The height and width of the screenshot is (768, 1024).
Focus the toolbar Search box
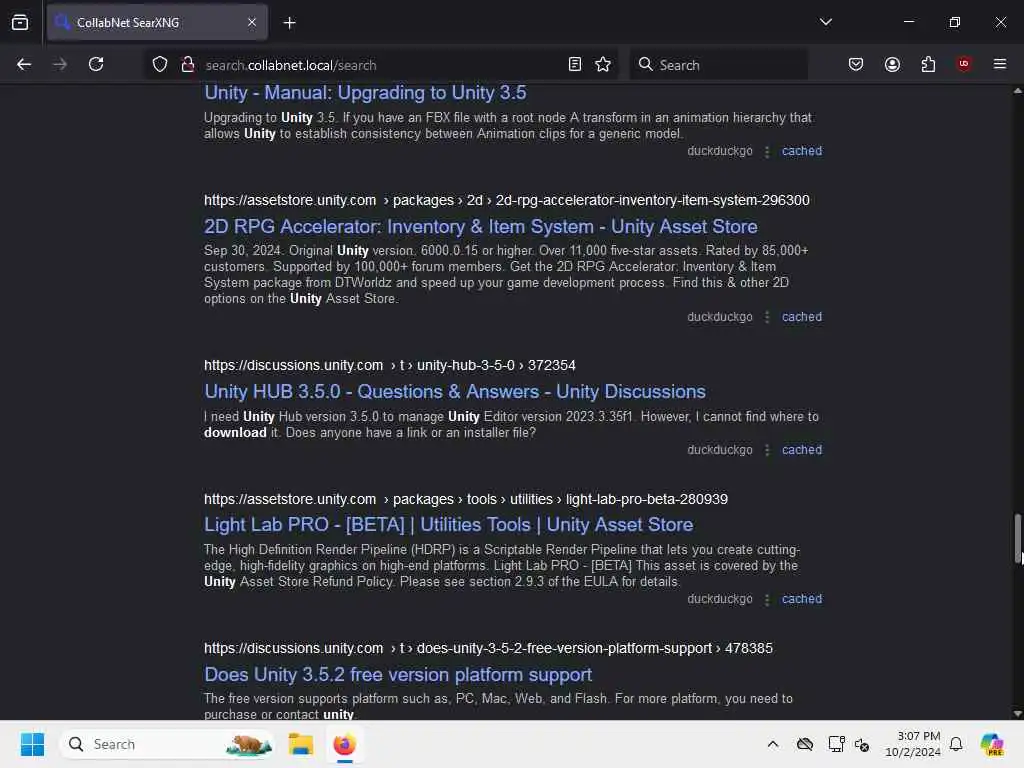click(x=718, y=65)
